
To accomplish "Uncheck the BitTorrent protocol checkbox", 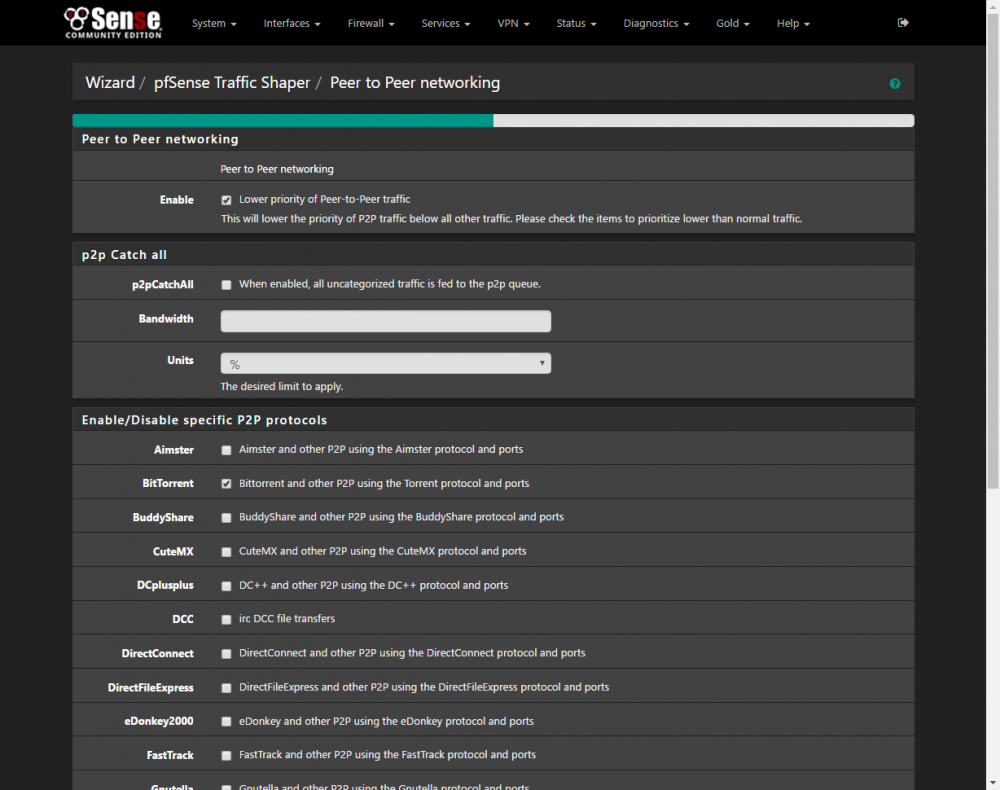I will (226, 484).
